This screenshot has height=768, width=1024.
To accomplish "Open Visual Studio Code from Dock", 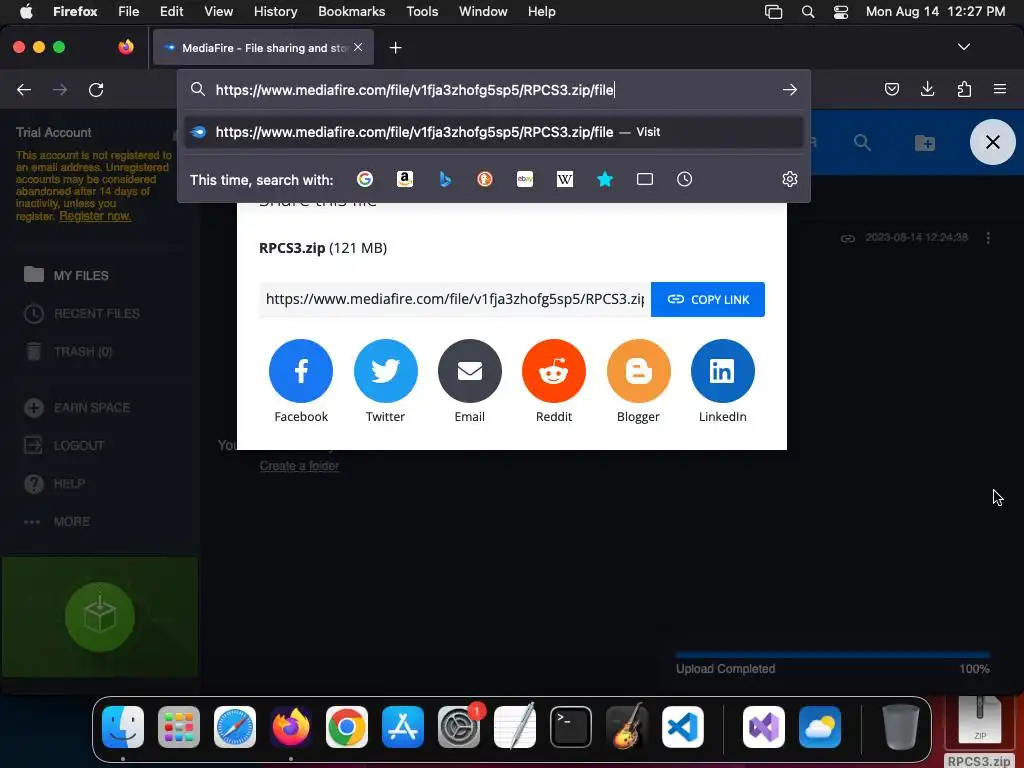I will point(682,727).
